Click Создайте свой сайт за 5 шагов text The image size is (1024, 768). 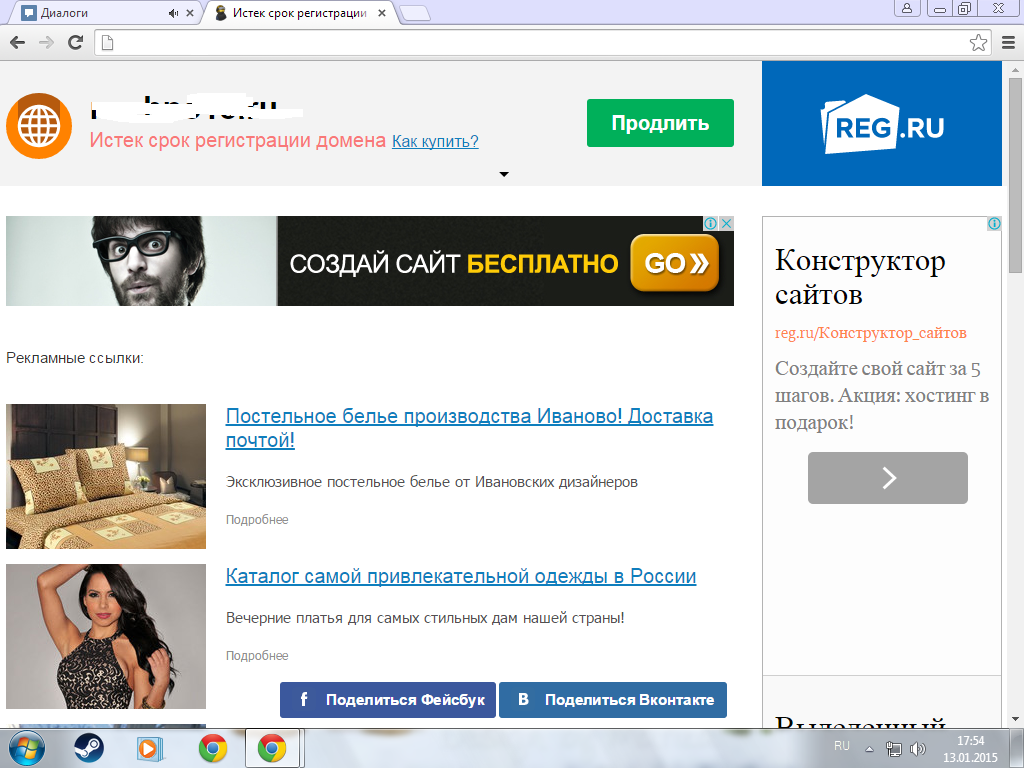882,395
